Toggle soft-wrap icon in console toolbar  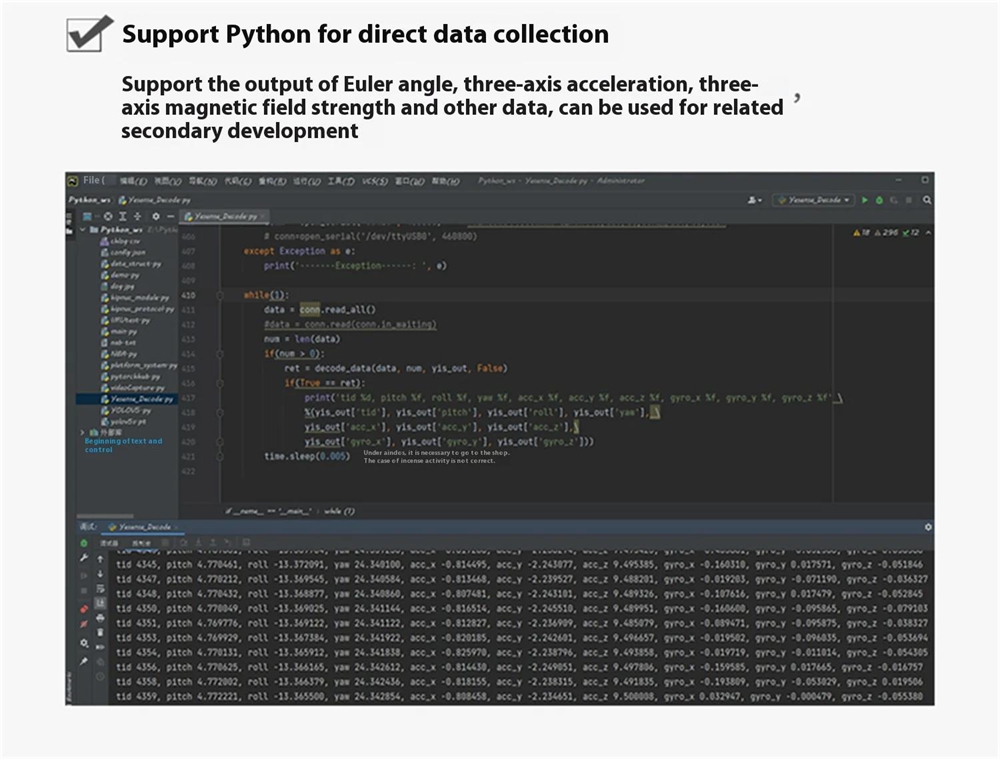(100, 589)
